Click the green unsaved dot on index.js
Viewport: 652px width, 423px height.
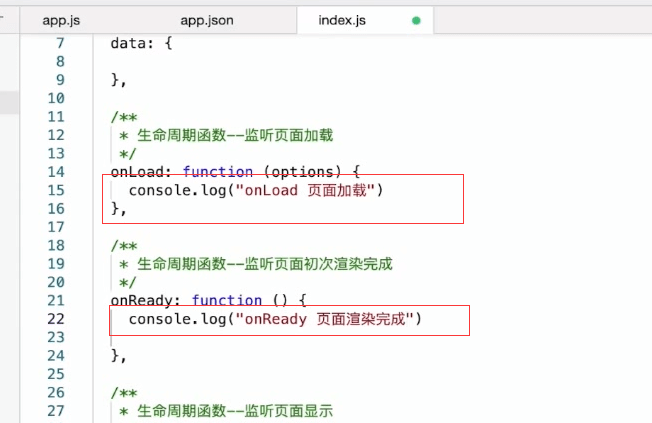[x=416, y=20]
